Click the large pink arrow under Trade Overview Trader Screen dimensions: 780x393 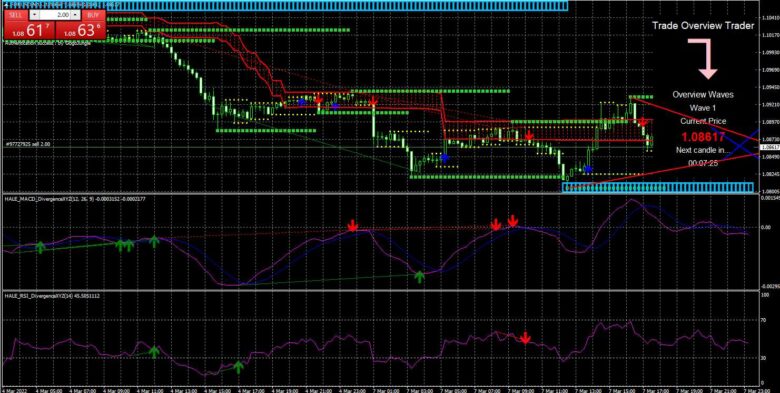pos(703,59)
